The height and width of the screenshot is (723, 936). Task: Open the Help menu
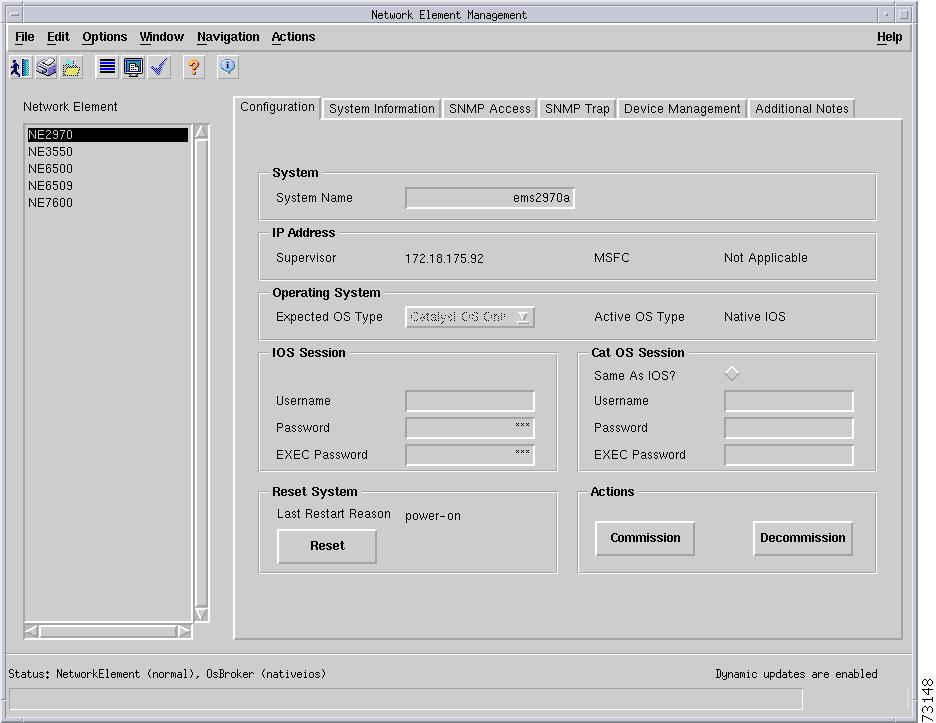[x=889, y=37]
